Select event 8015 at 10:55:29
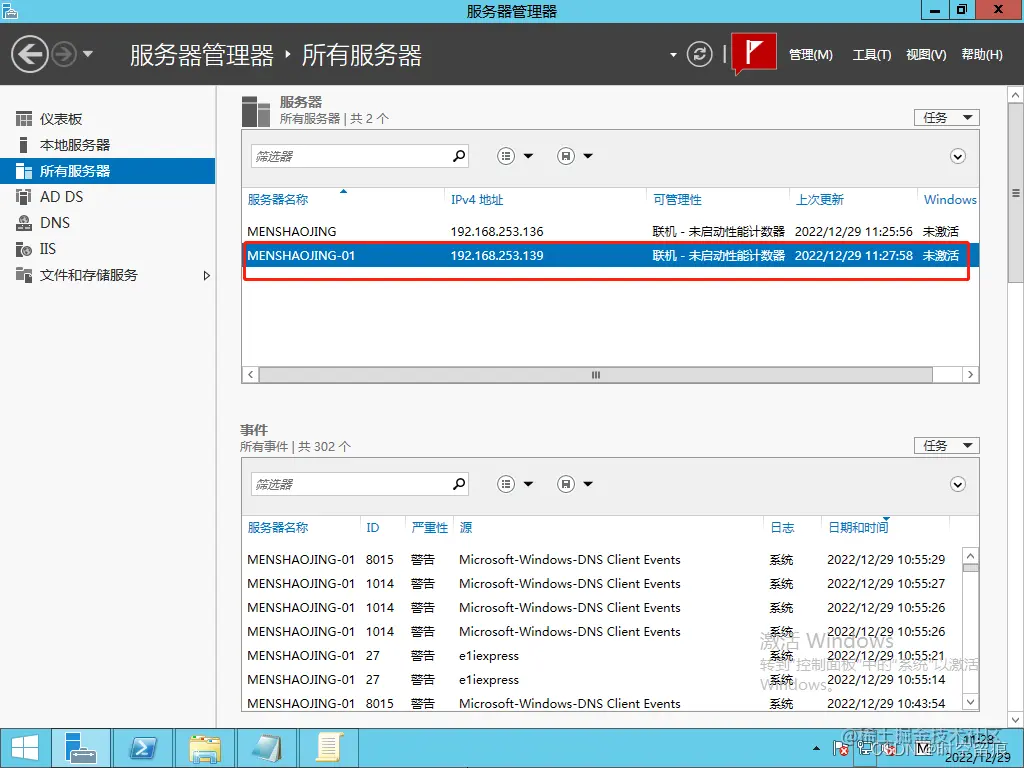 pos(601,560)
